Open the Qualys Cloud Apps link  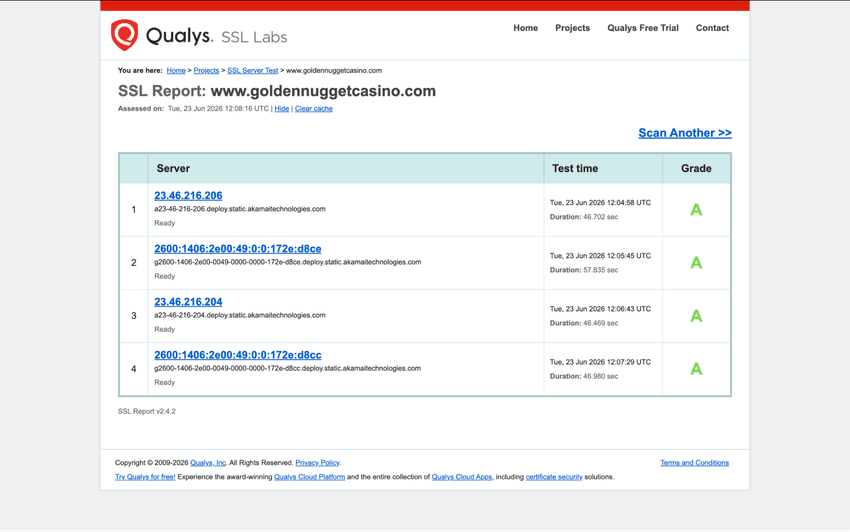[462, 477]
